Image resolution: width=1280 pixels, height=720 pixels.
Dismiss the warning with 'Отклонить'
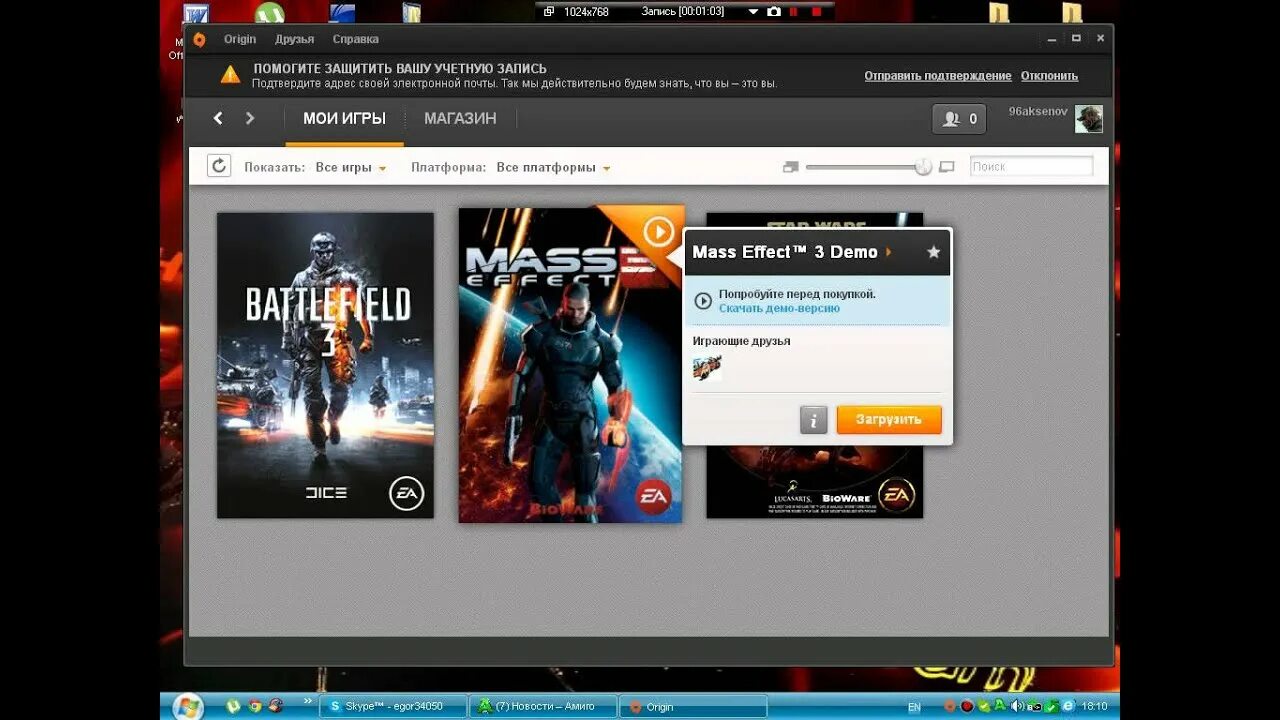click(1049, 76)
